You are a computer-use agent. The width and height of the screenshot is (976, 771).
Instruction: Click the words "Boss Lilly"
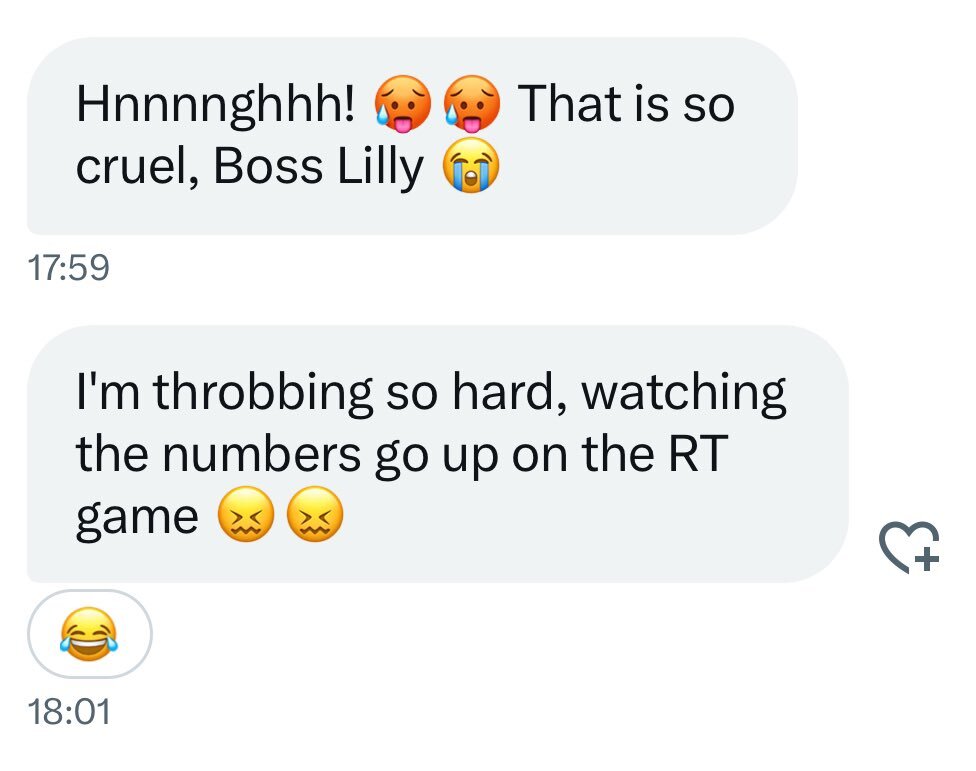pyautogui.click(x=318, y=167)
